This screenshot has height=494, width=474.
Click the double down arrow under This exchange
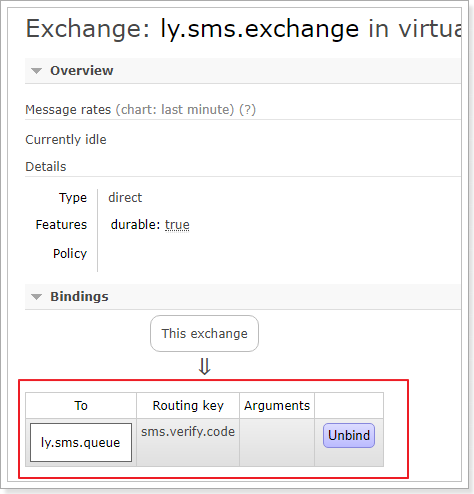click(x=204, y=366)
